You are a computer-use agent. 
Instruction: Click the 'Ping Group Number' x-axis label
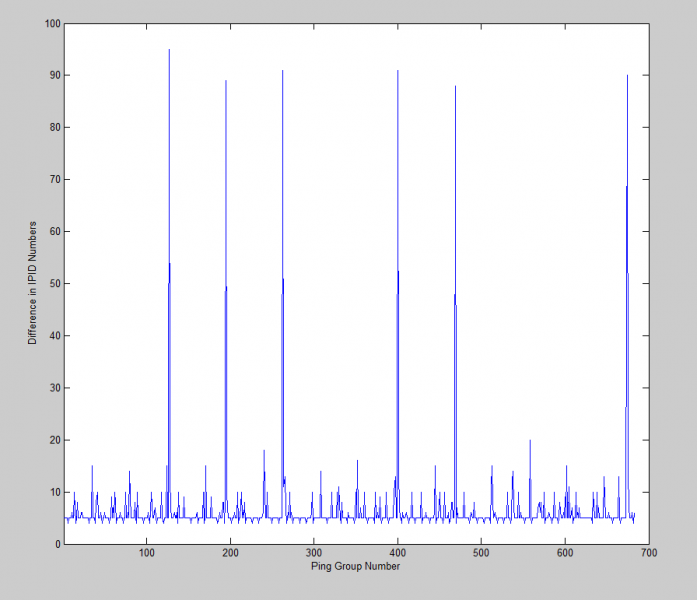coord(356,567)
